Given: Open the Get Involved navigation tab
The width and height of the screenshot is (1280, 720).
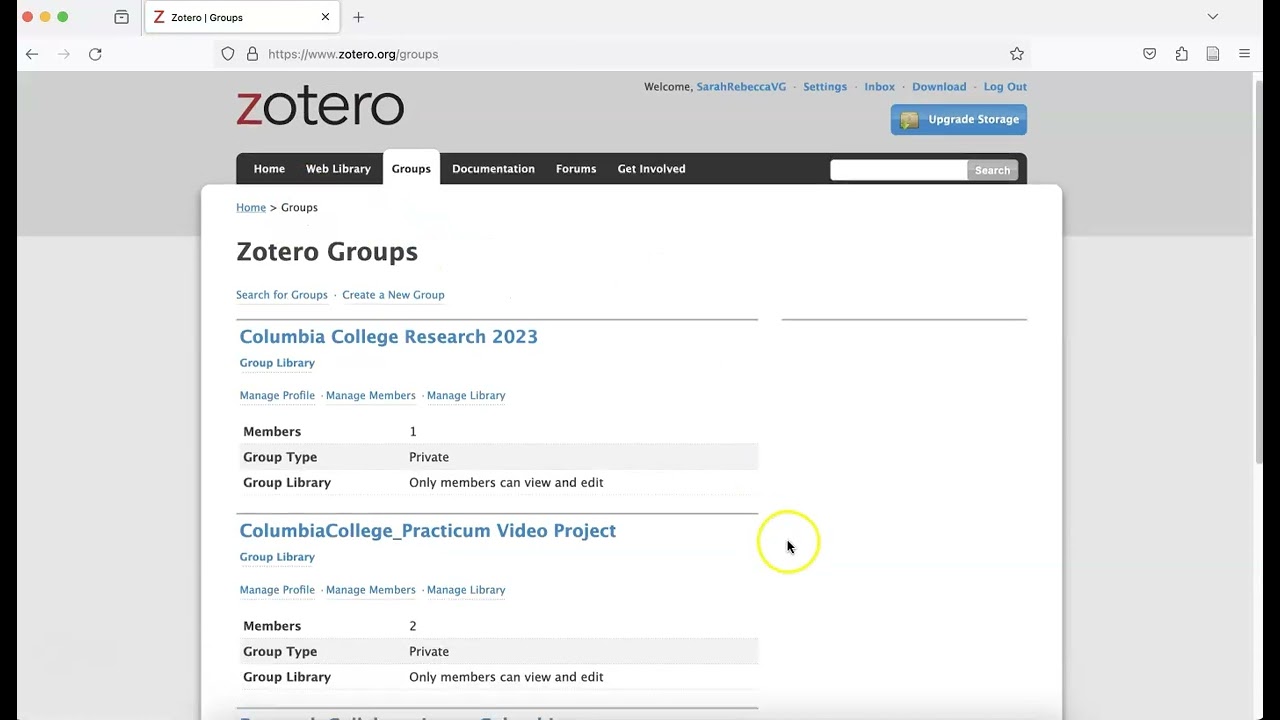Looking at the screenshot, I should pyautogui.click(x=651, y=169).
